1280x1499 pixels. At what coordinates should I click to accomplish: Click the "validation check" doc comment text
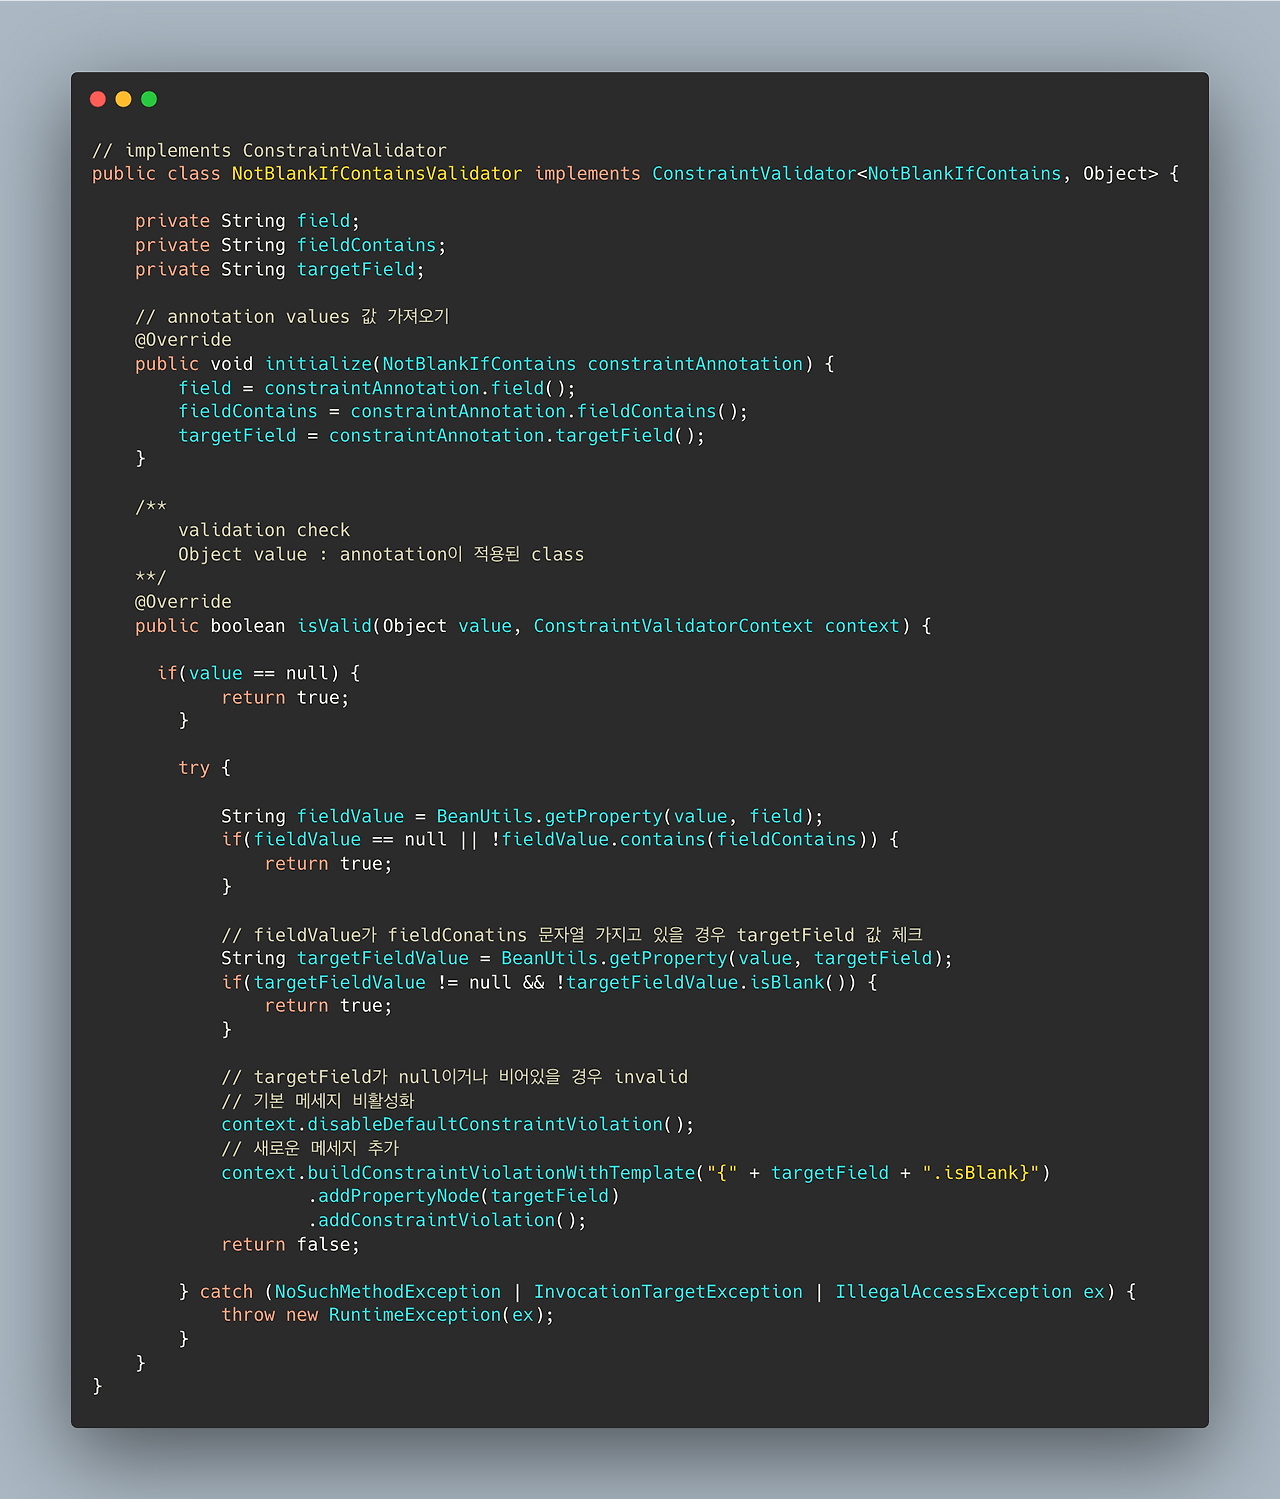click(264, 530)
